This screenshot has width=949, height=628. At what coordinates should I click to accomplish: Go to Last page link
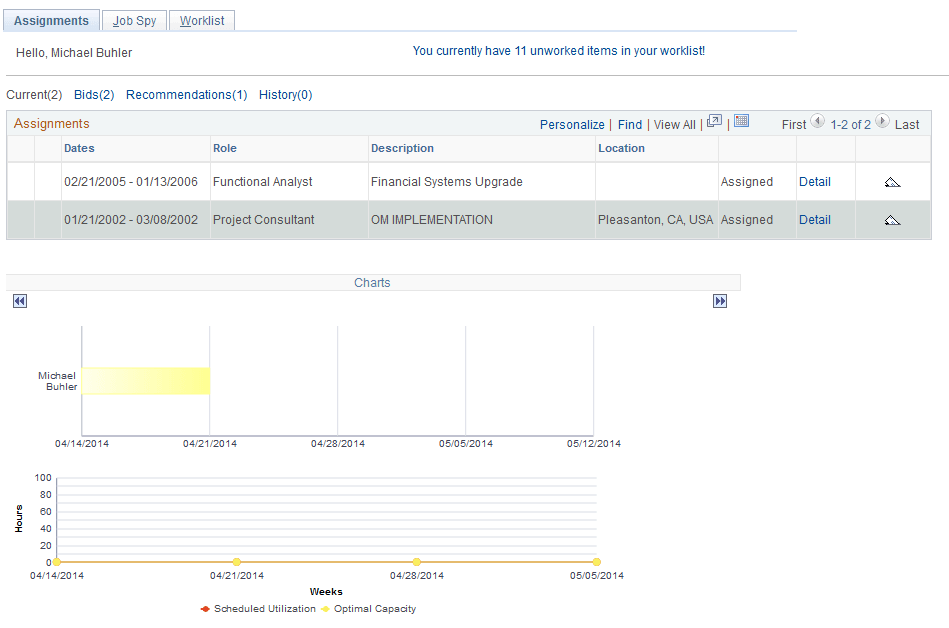[907, 125]
